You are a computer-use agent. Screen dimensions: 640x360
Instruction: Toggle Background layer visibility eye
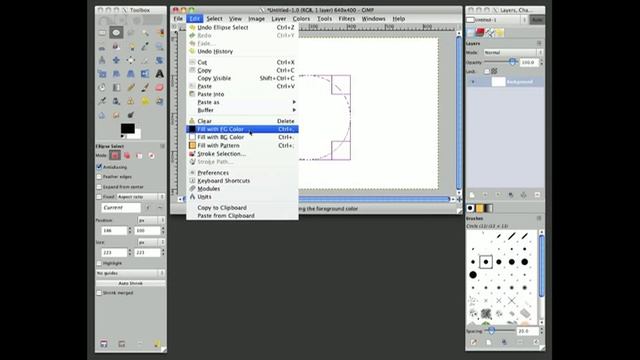click(473, 82)
